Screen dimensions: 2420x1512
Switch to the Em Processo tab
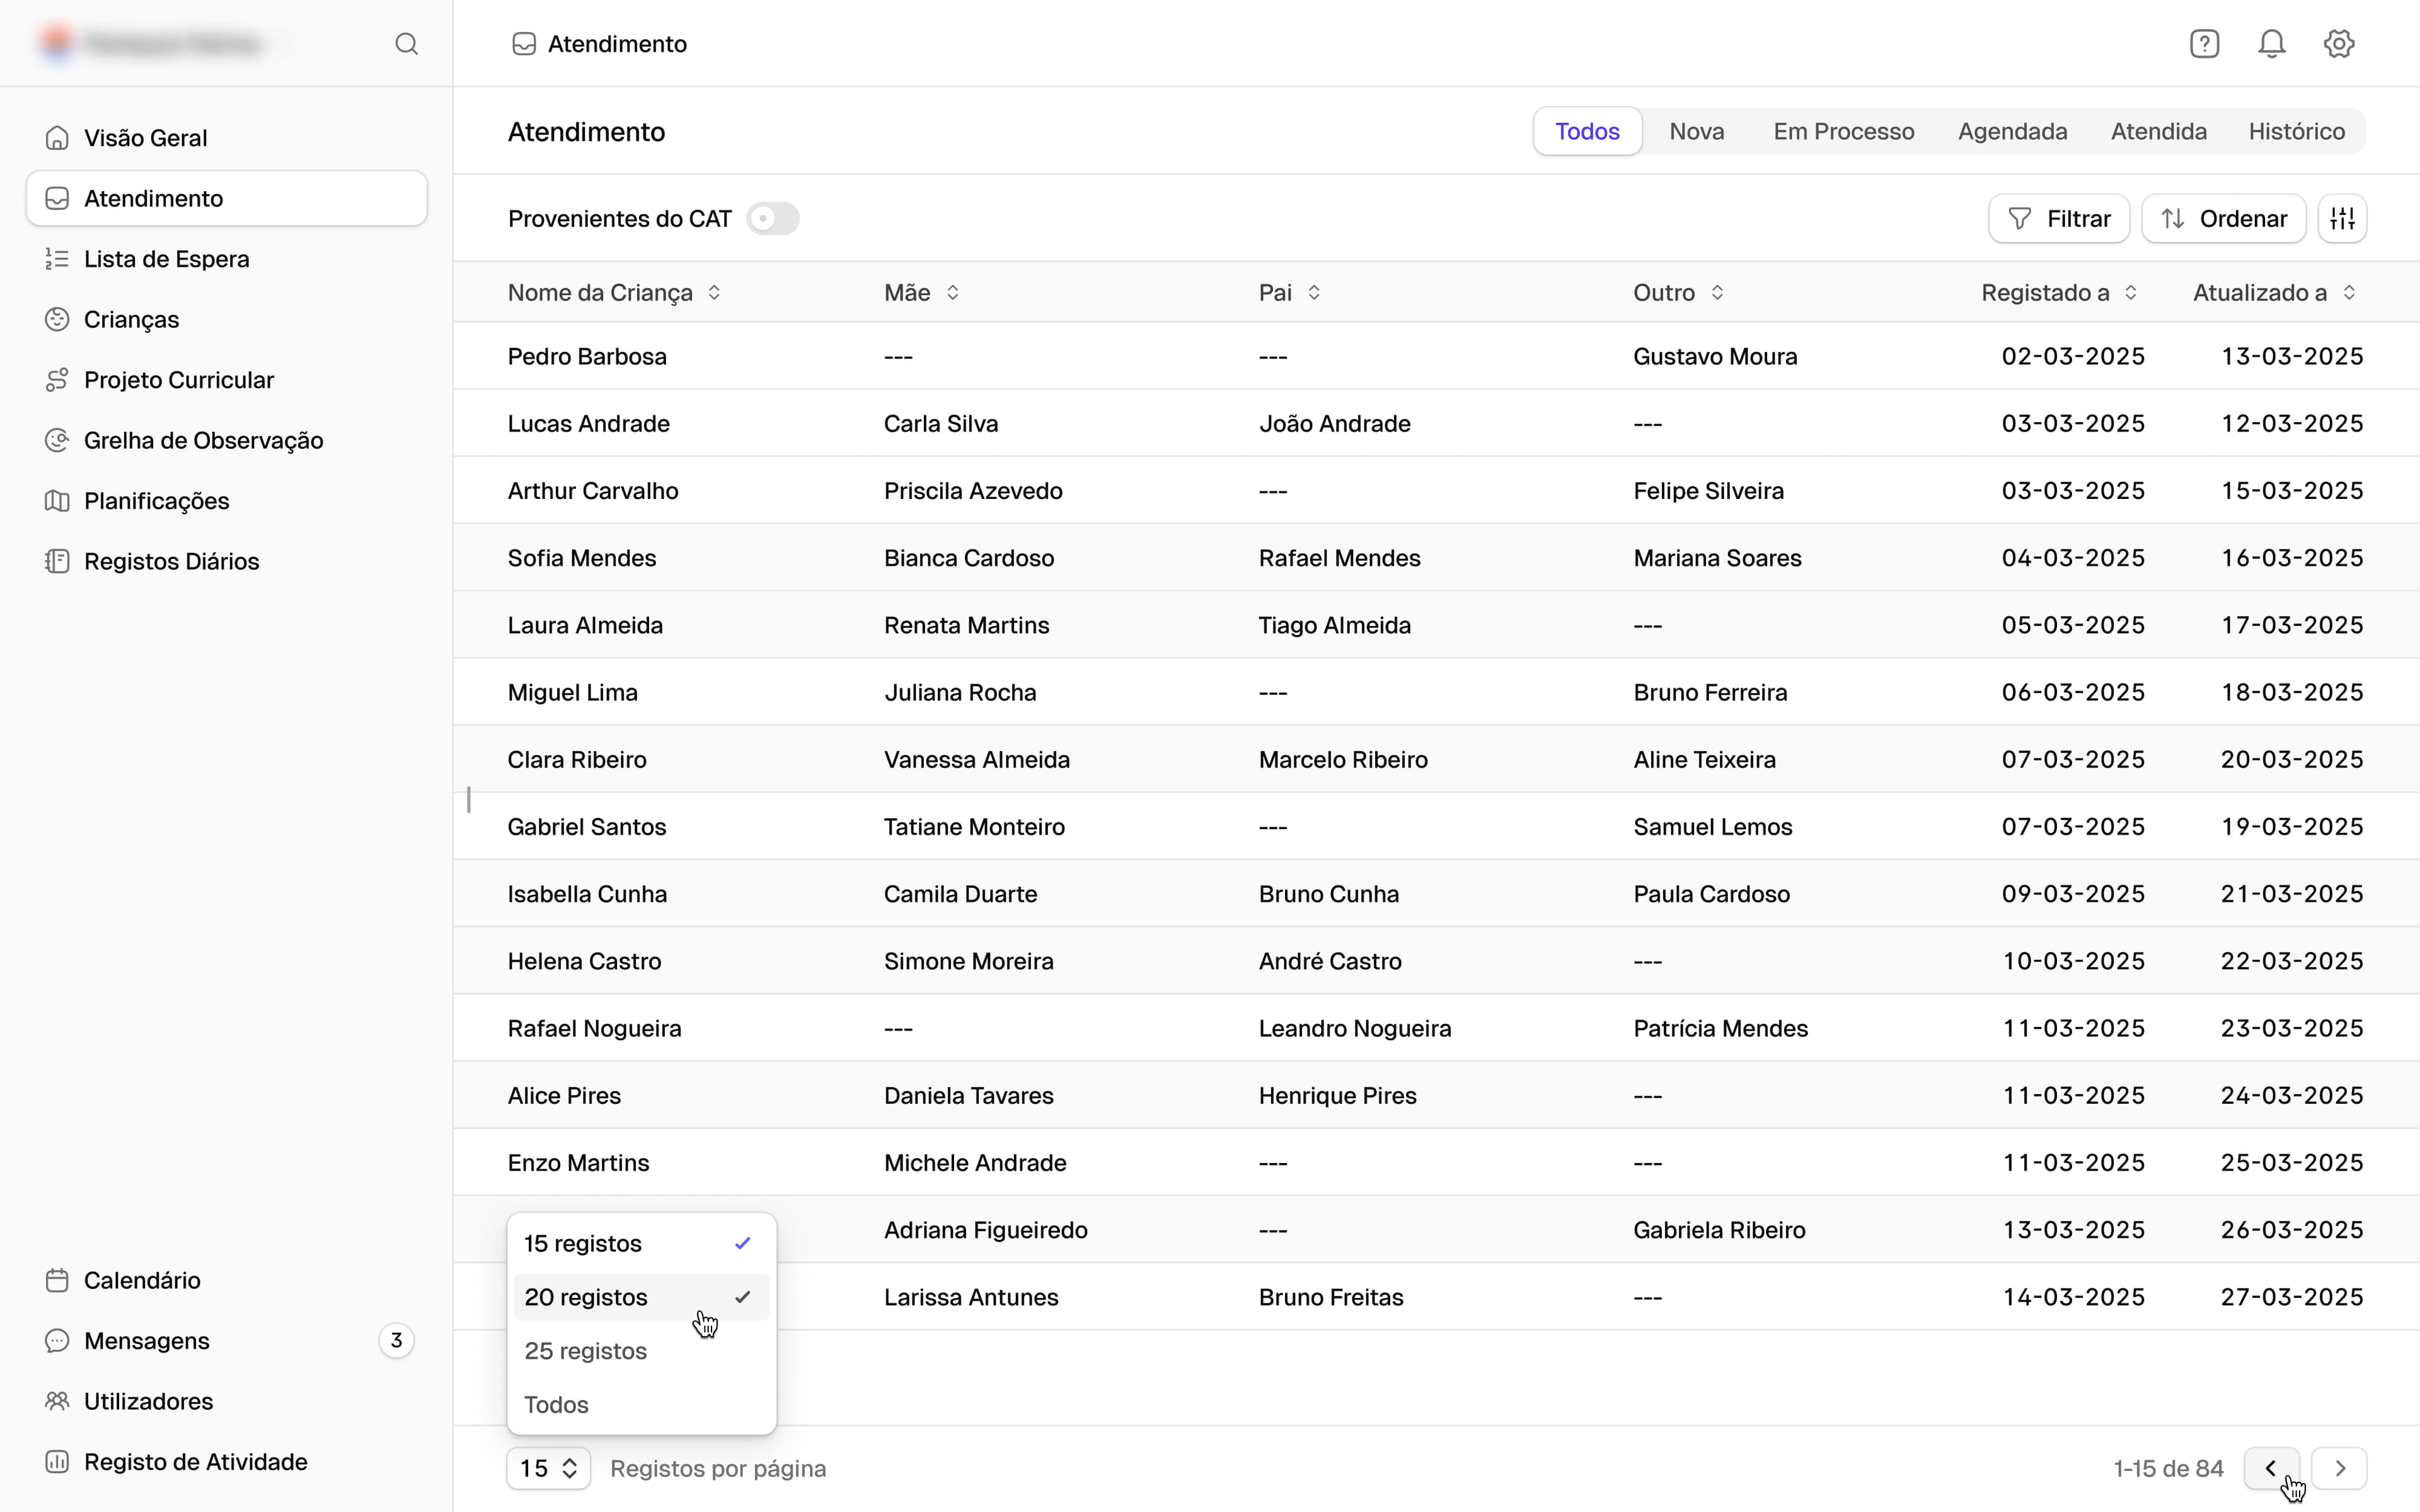click(1844, 131)
